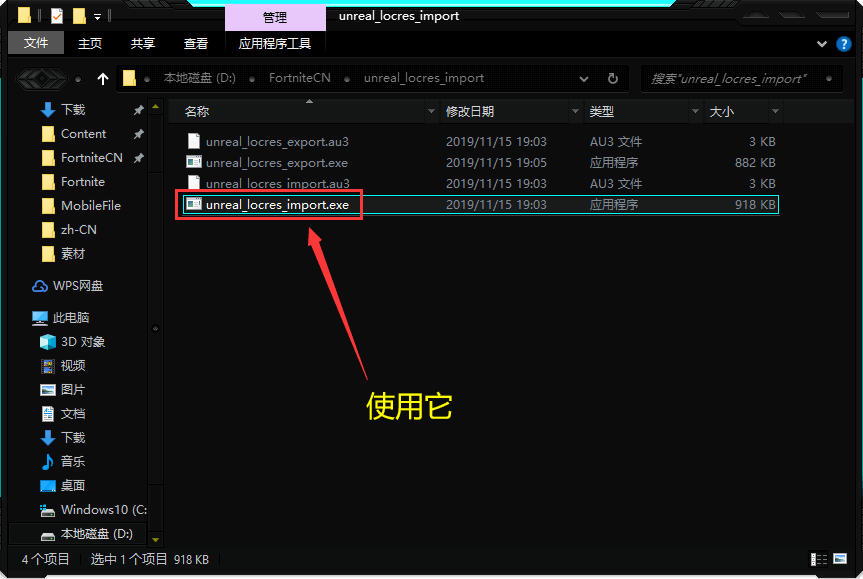Open the 图片 library folder
Screen dimensions: 863x579
pyautogui.click(x=73, y=390)
